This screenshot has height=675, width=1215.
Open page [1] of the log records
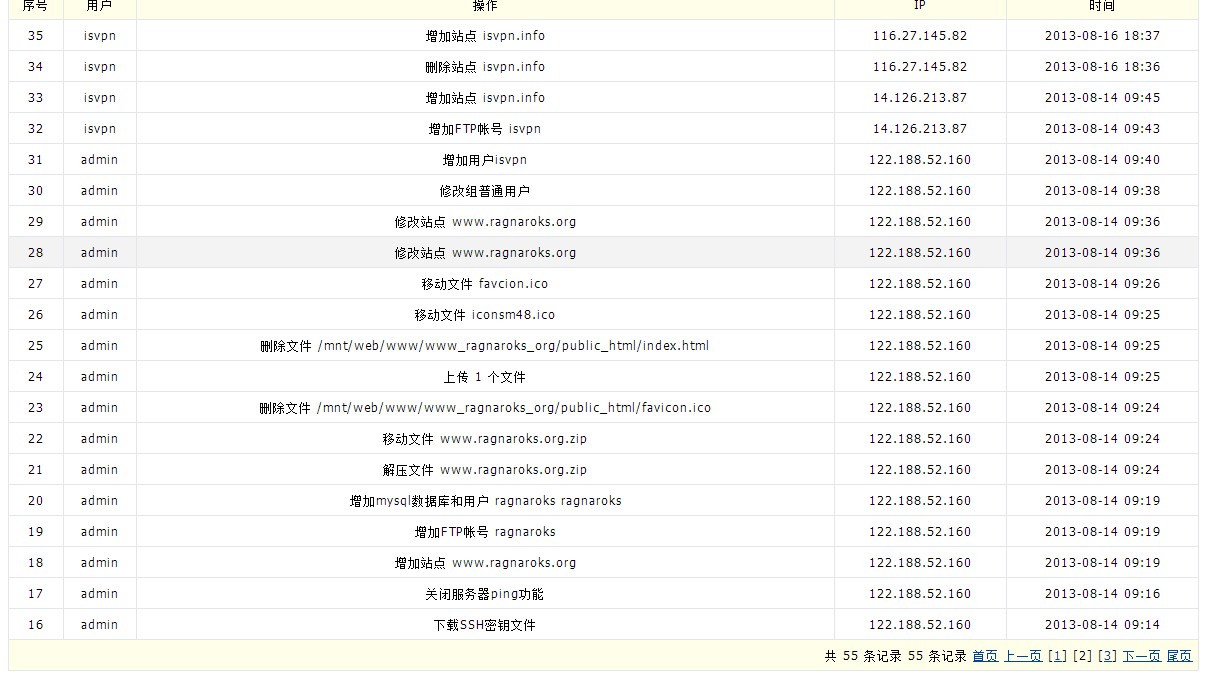[x=1057, y=656]
